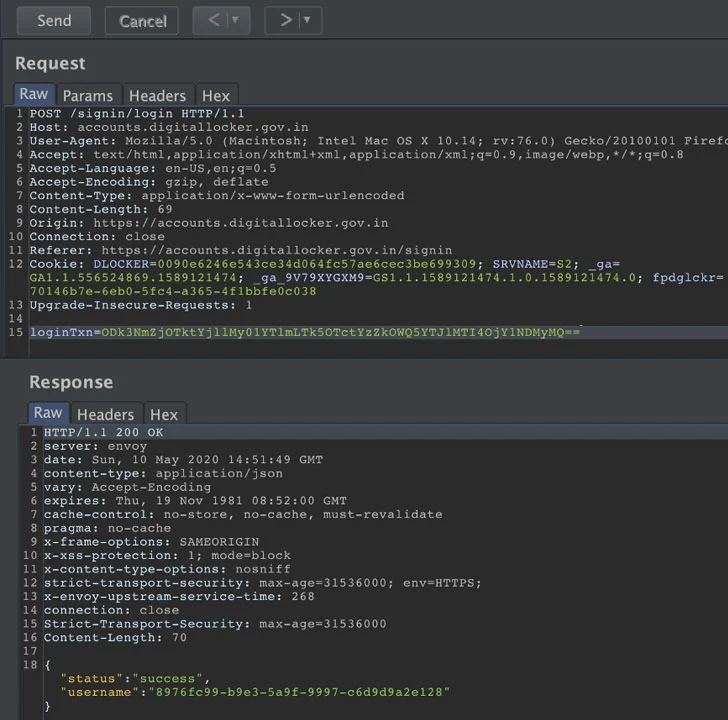728x720 pixels.
Task: Open the back history dropdown arrow
Action: click(x=235, y=20)
